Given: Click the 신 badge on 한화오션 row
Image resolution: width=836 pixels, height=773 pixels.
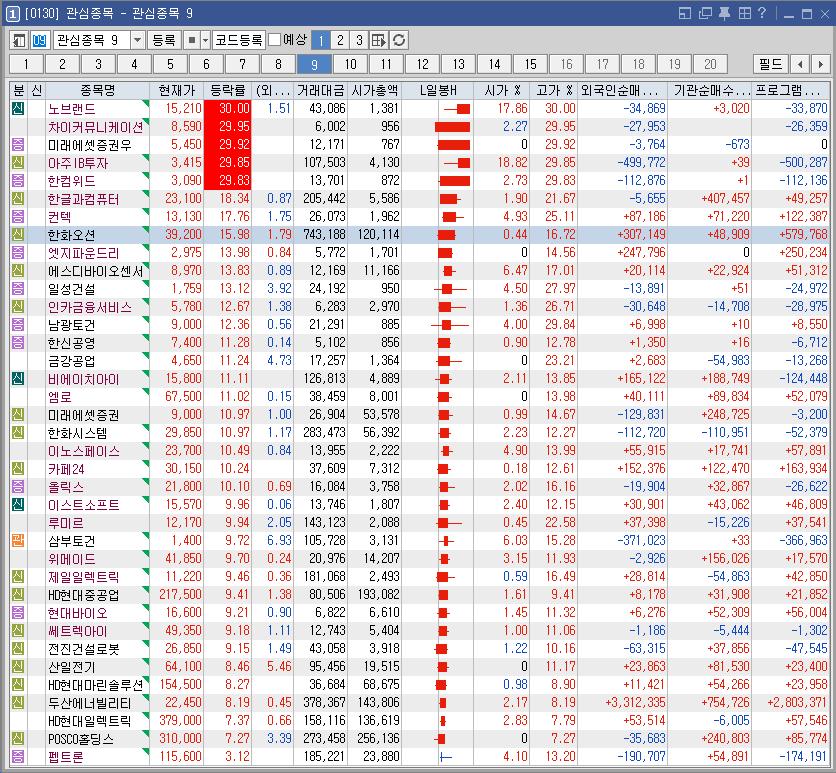Looking at the screenshot, I should (18, 235).
